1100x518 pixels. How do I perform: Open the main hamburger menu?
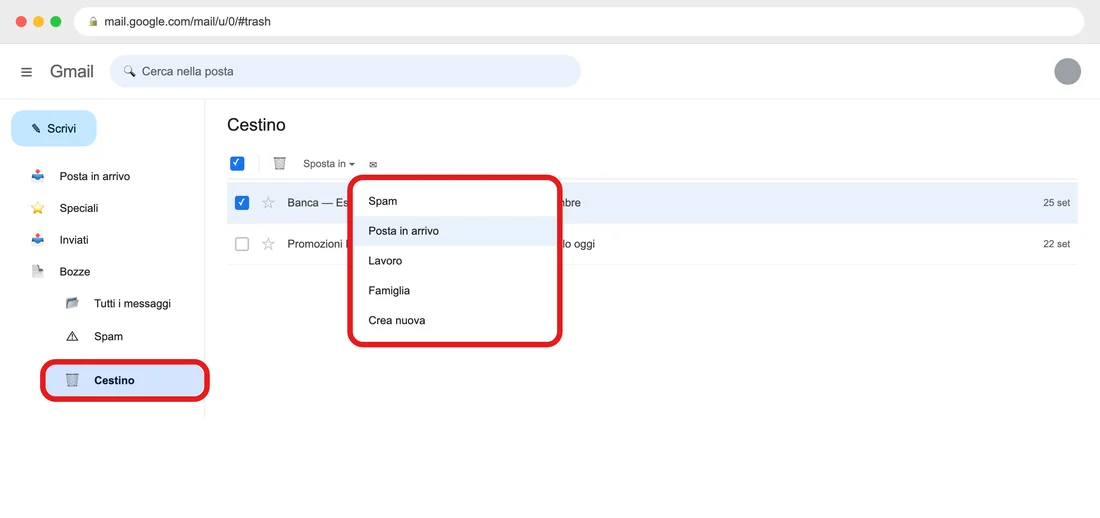(x=27, y=72)
